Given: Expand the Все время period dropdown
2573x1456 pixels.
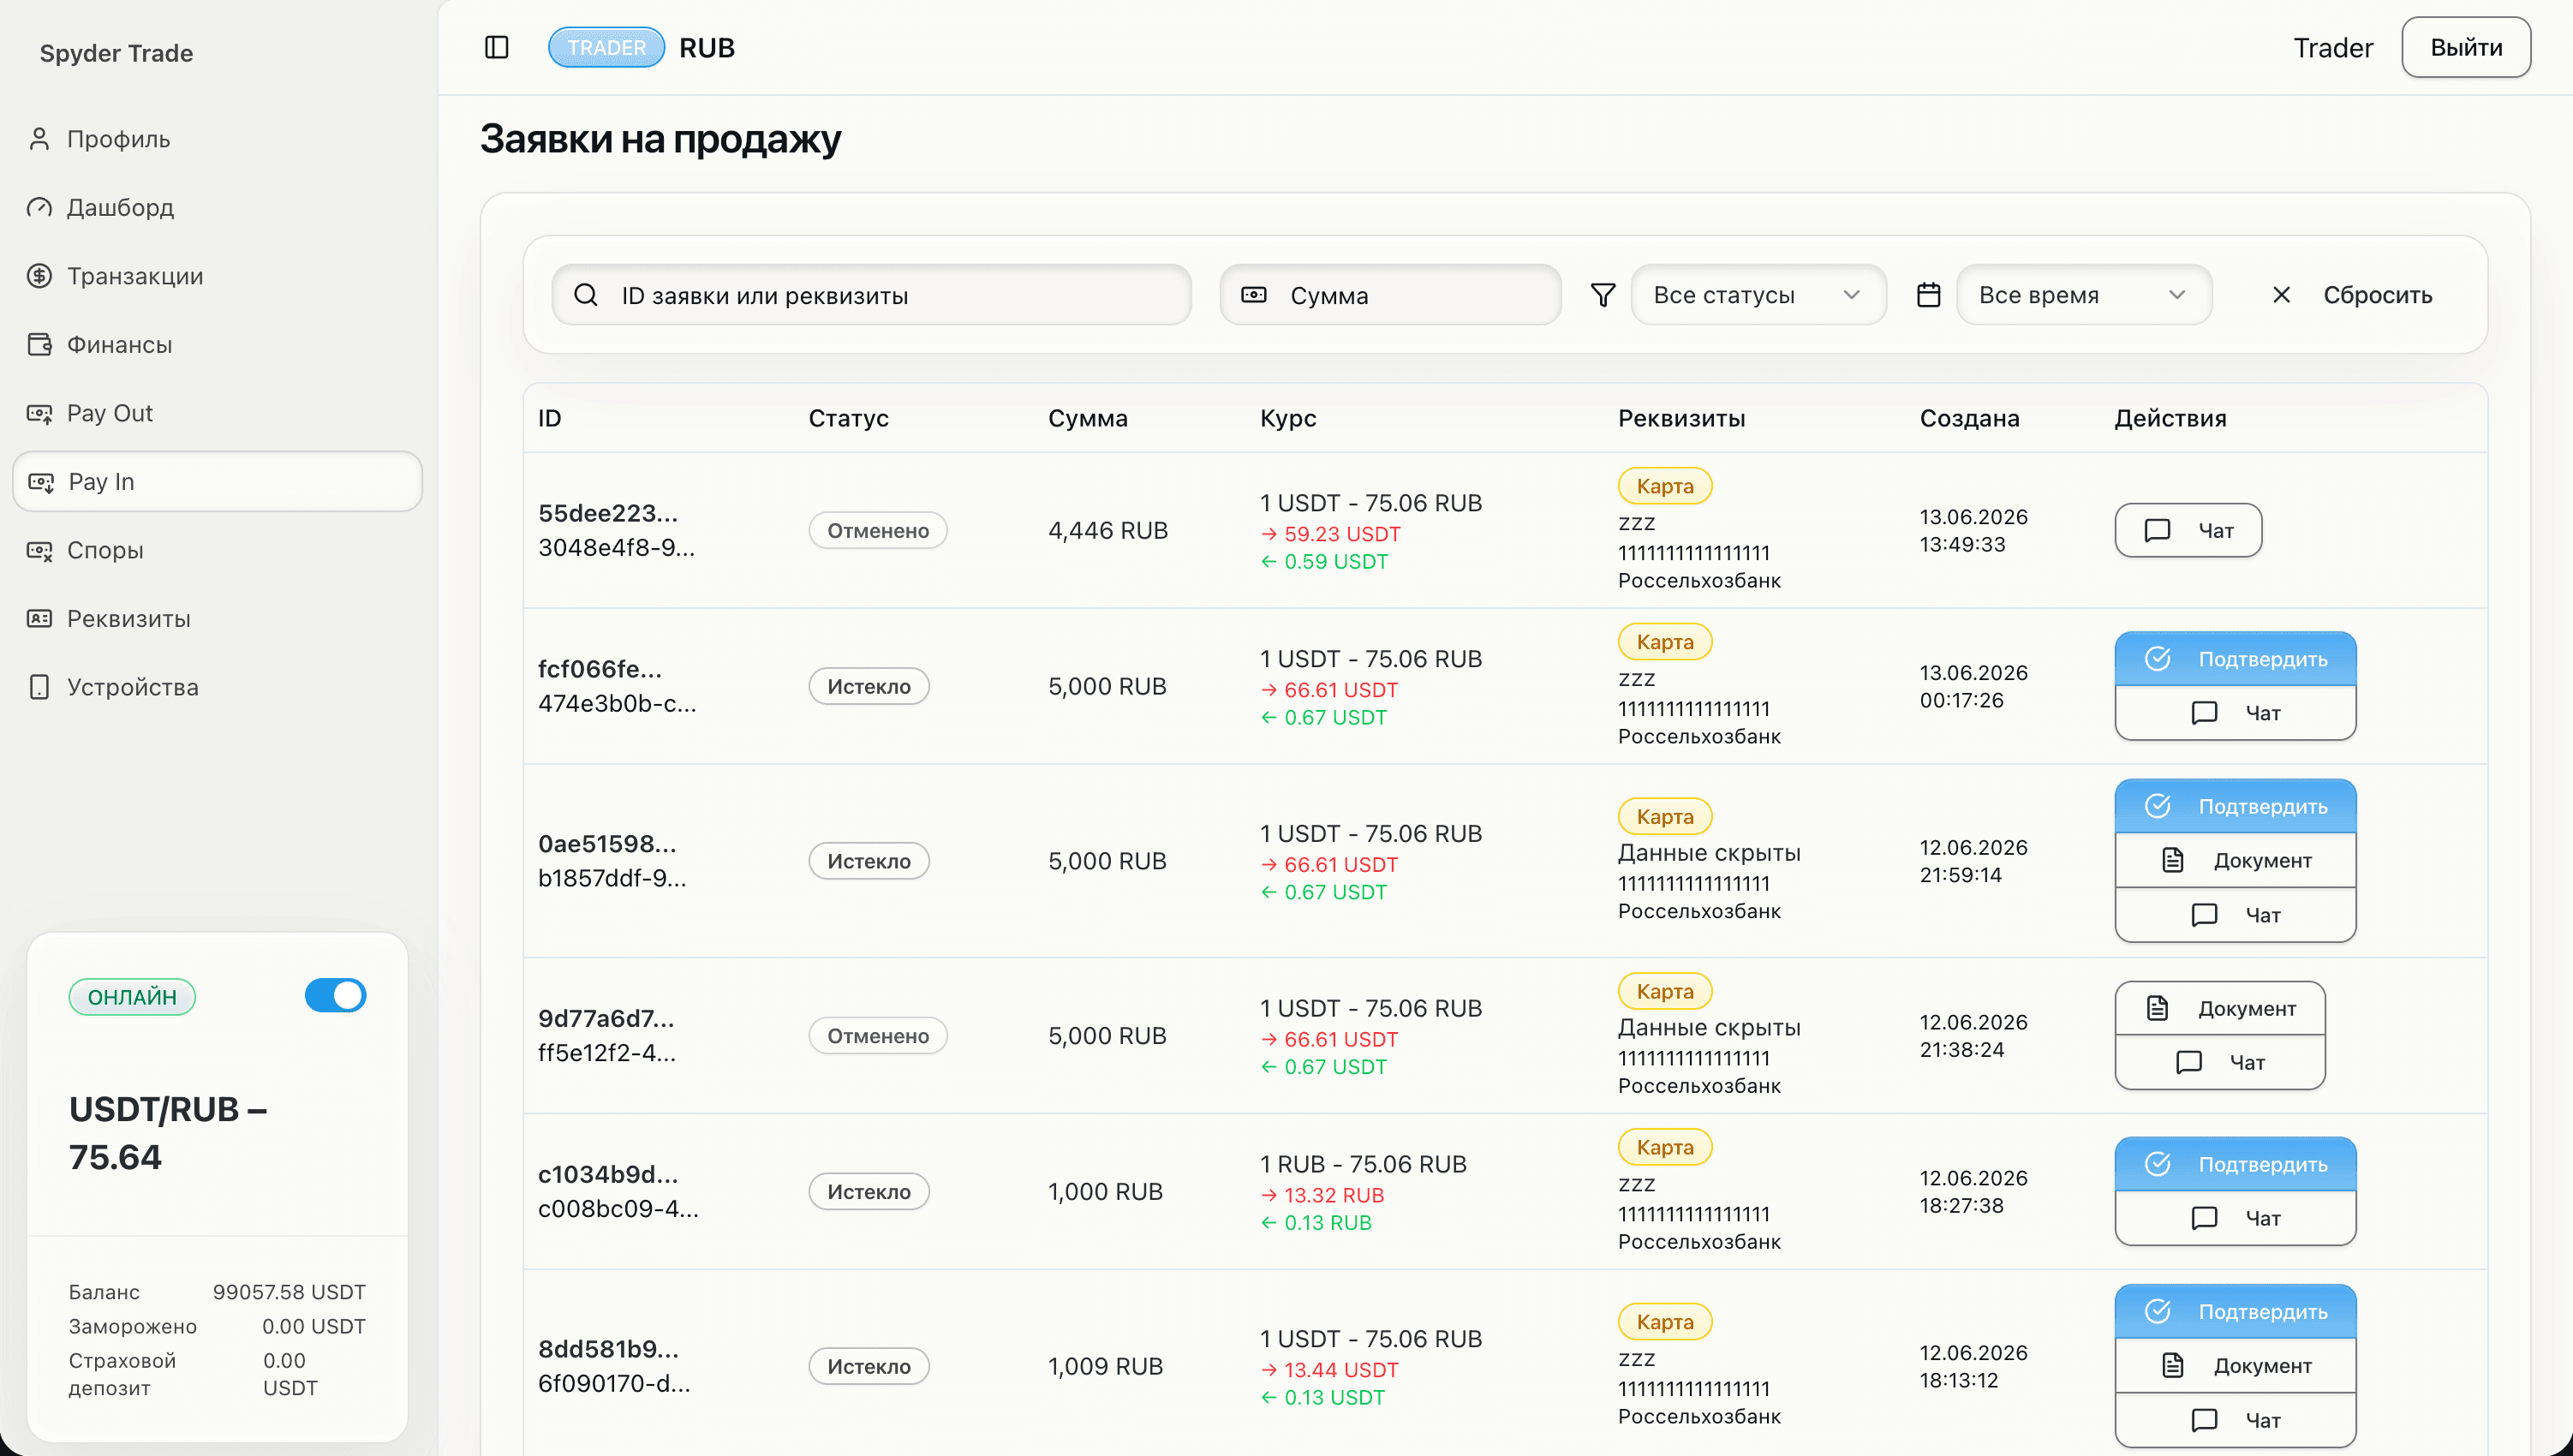Looking at the screenshot, I should [2084, 295].
